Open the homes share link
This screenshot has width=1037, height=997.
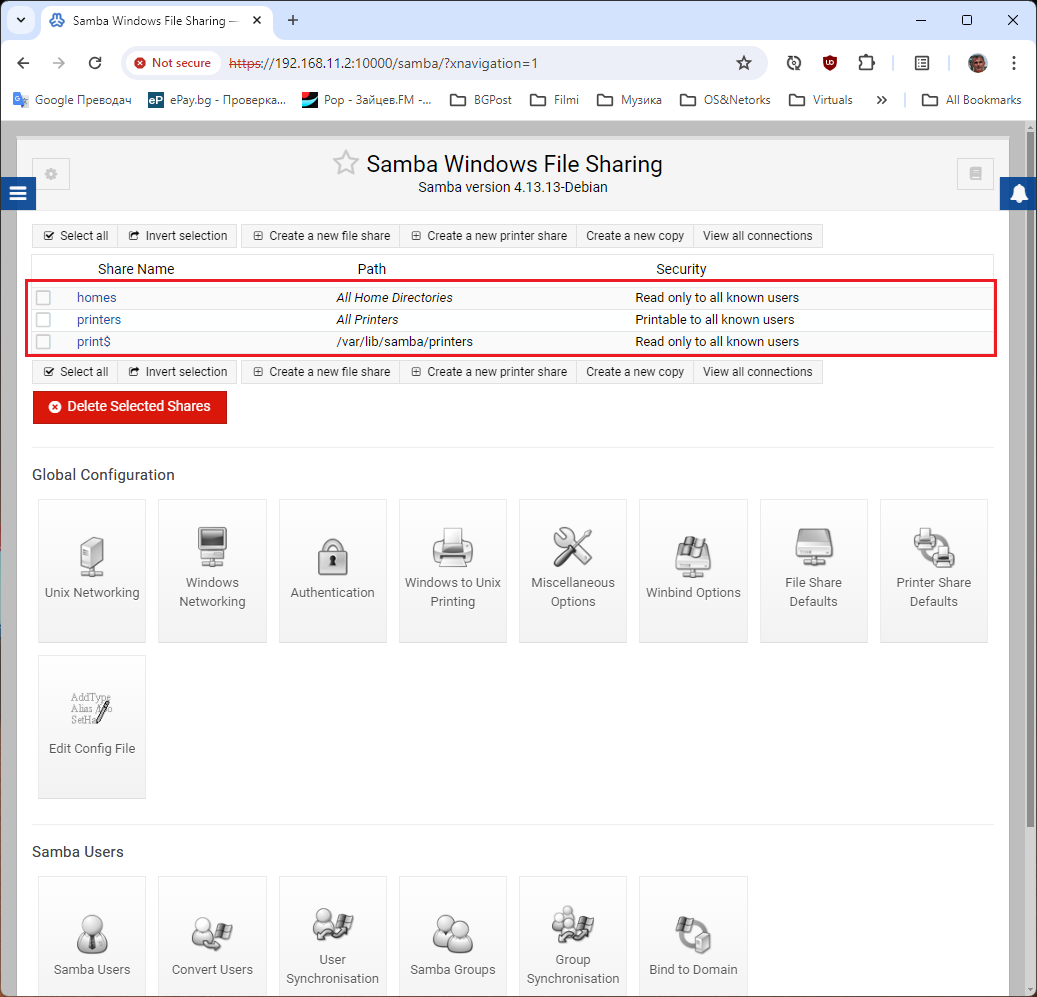click(97, 298)
